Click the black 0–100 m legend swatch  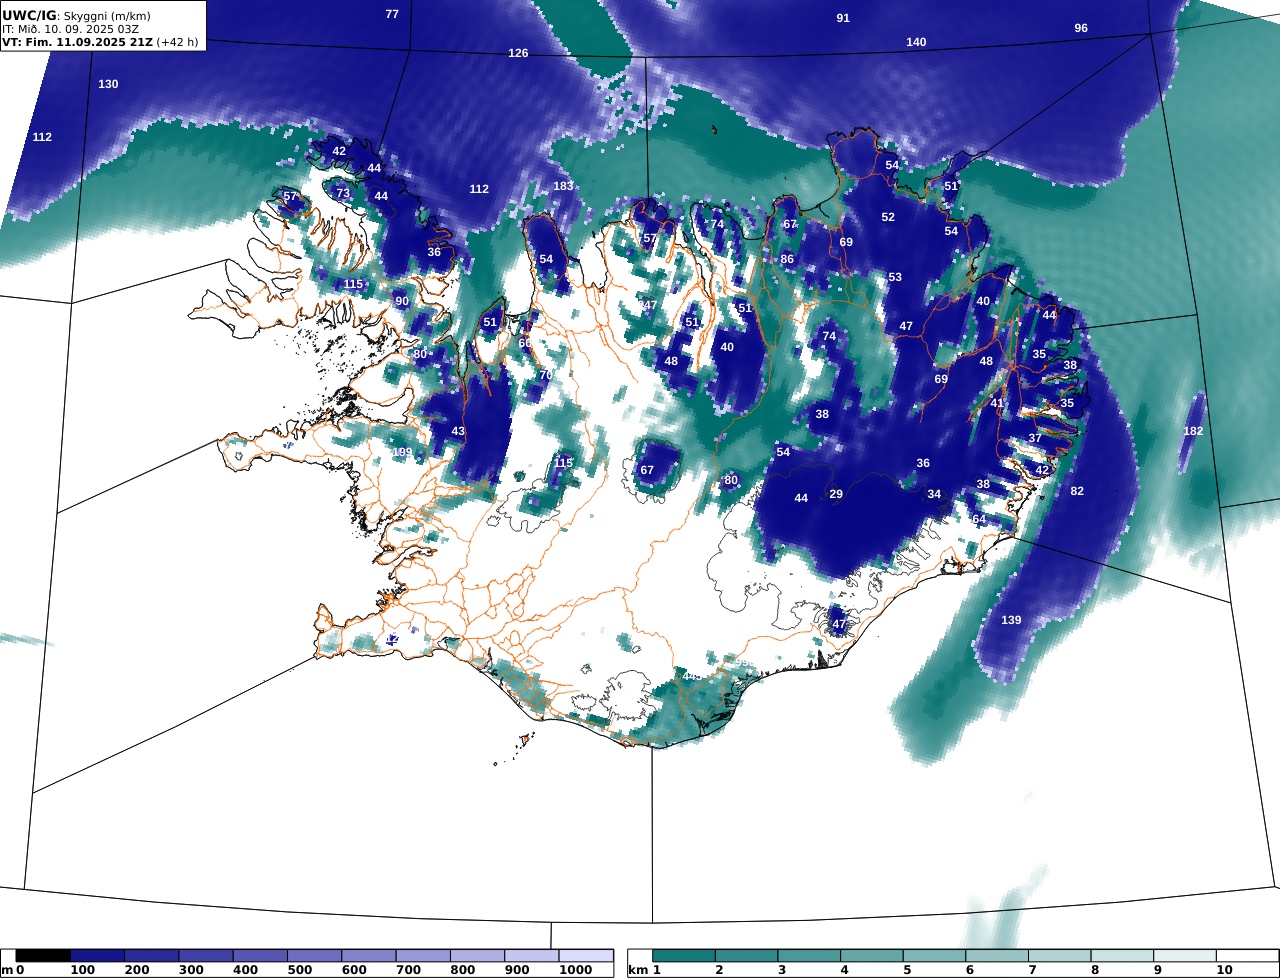[x=43, y=956]
